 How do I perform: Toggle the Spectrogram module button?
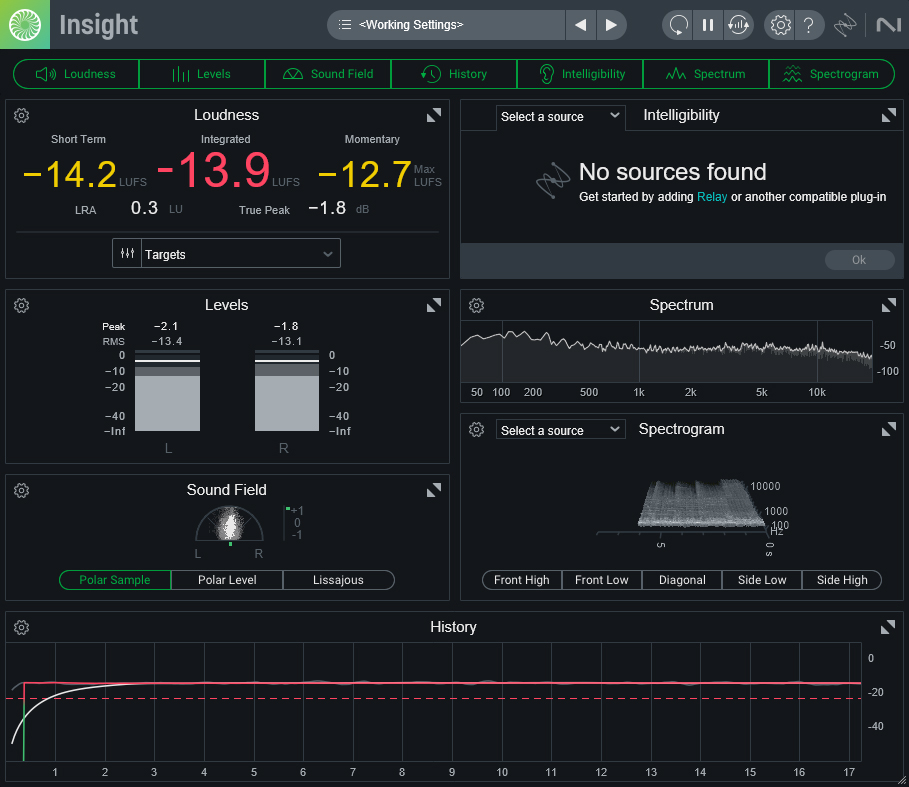831,74
